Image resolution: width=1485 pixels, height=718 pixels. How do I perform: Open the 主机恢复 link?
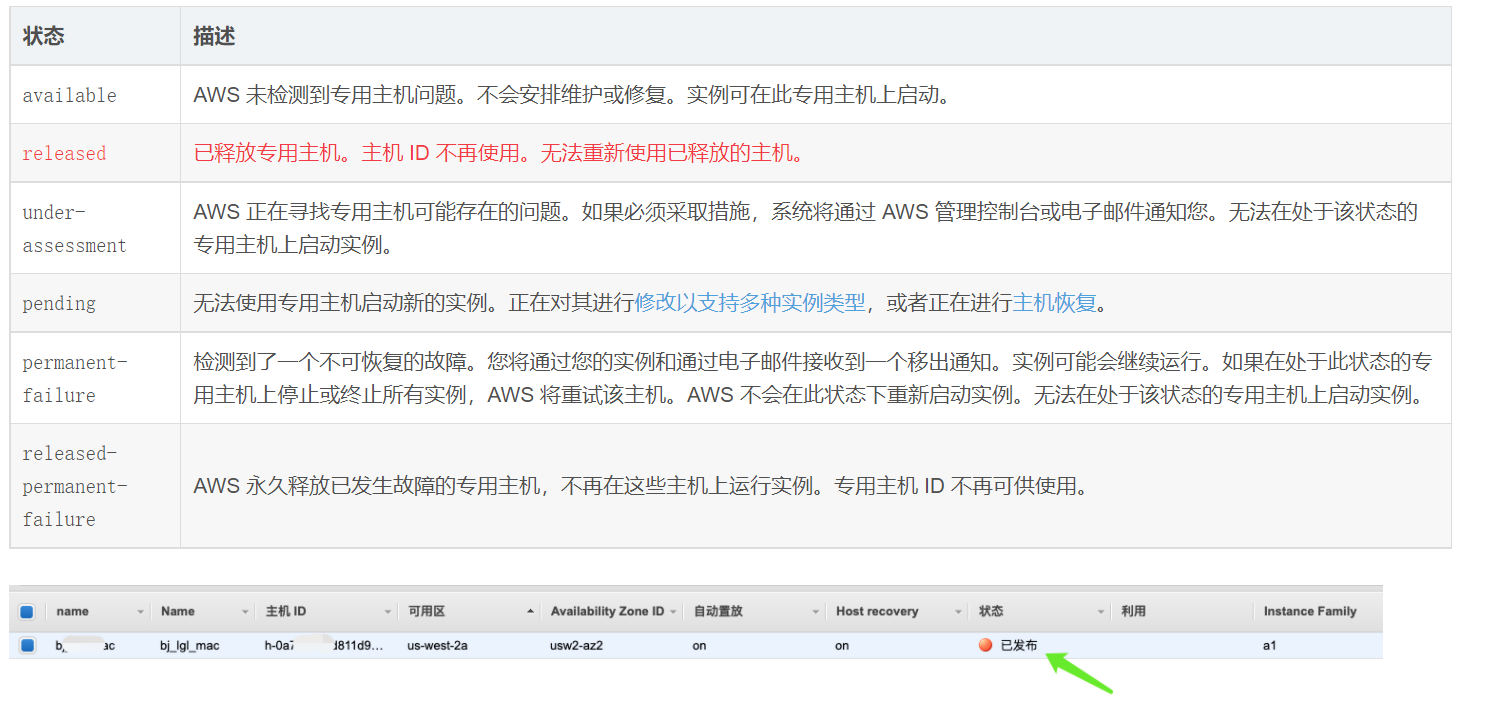point(1055,303)
